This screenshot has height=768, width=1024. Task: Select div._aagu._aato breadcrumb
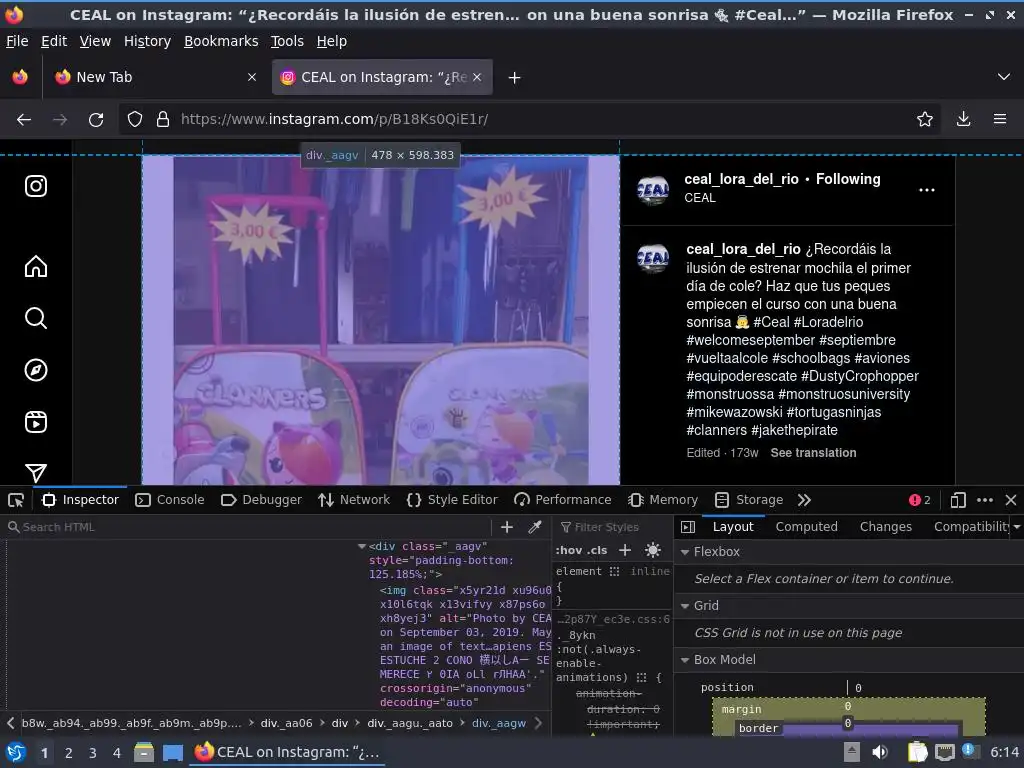(409, 724)
